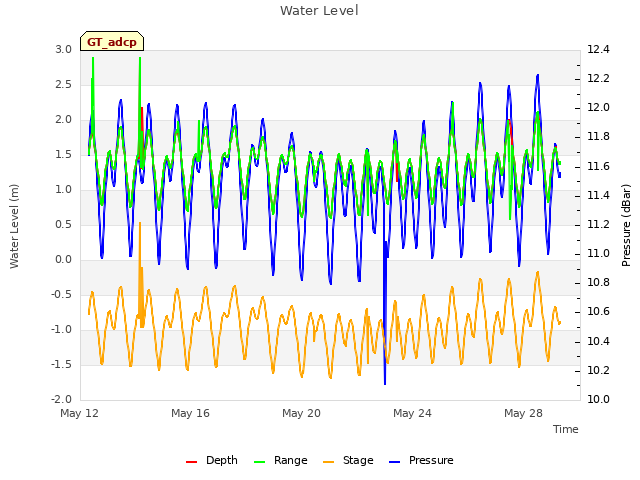Toggle the Depth legend entry
Screen dimensions: 640x480
click(x=211, y=460)
